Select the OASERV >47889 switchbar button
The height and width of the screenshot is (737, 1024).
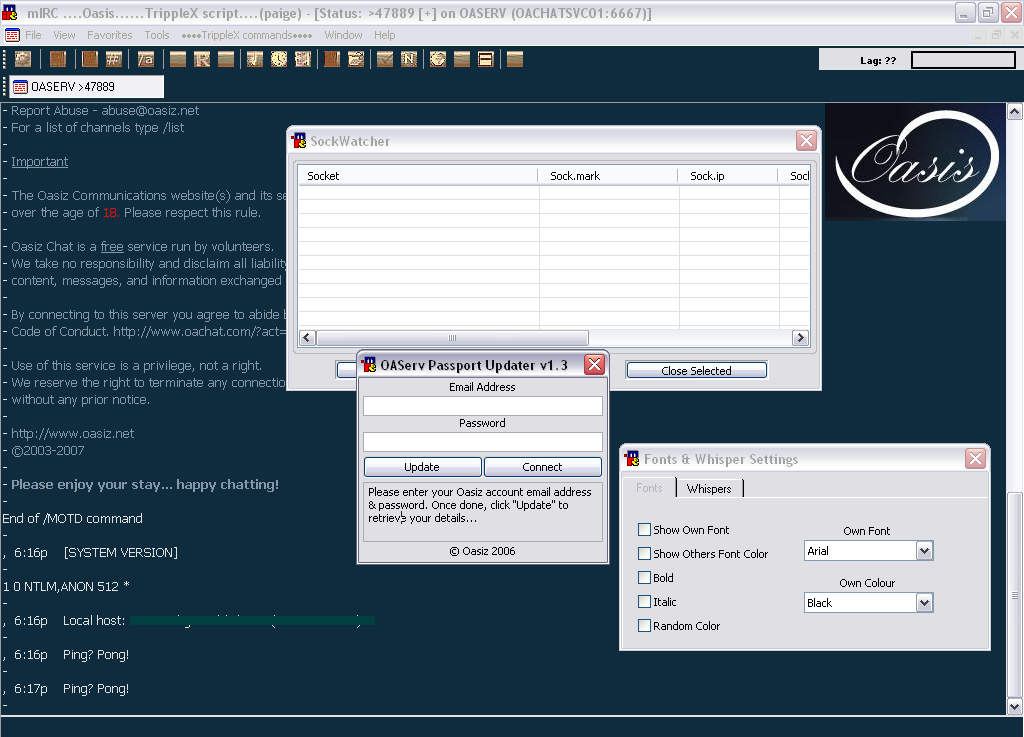point(86,86)
